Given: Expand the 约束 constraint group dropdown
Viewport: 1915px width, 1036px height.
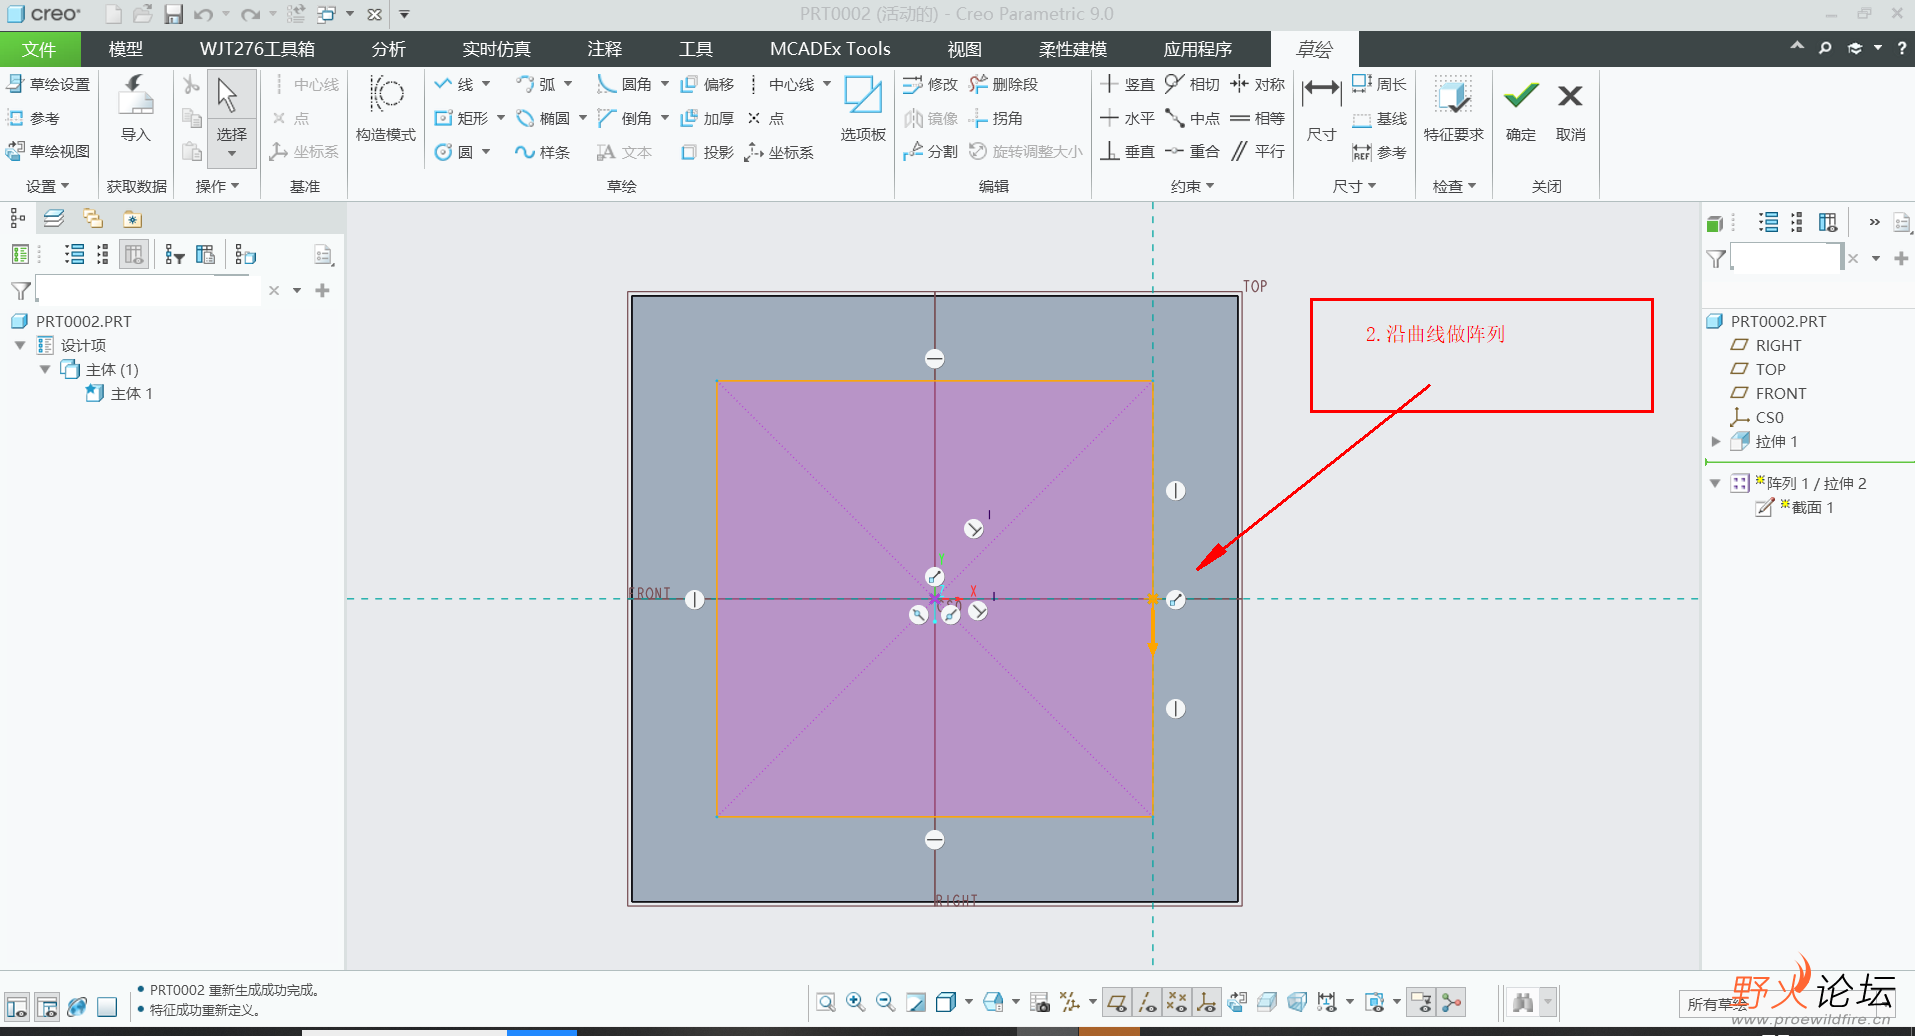Looking at the screenshot, I should pyautogui.click(x=1192, y=186).
